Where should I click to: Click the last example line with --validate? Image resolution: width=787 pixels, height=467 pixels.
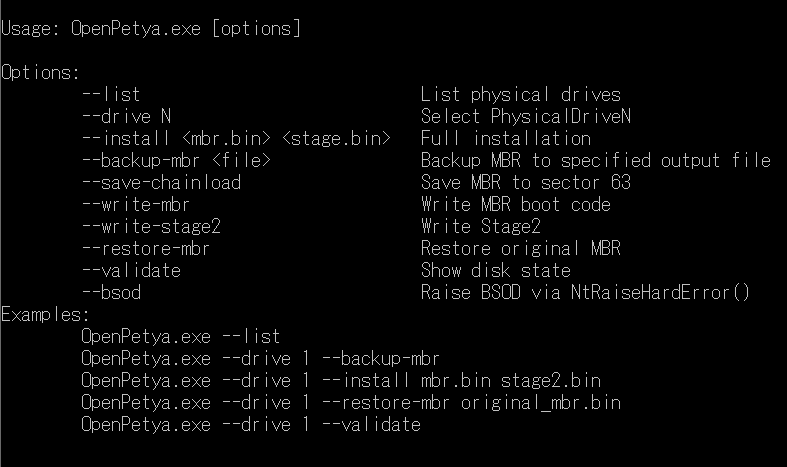point(251,425)
